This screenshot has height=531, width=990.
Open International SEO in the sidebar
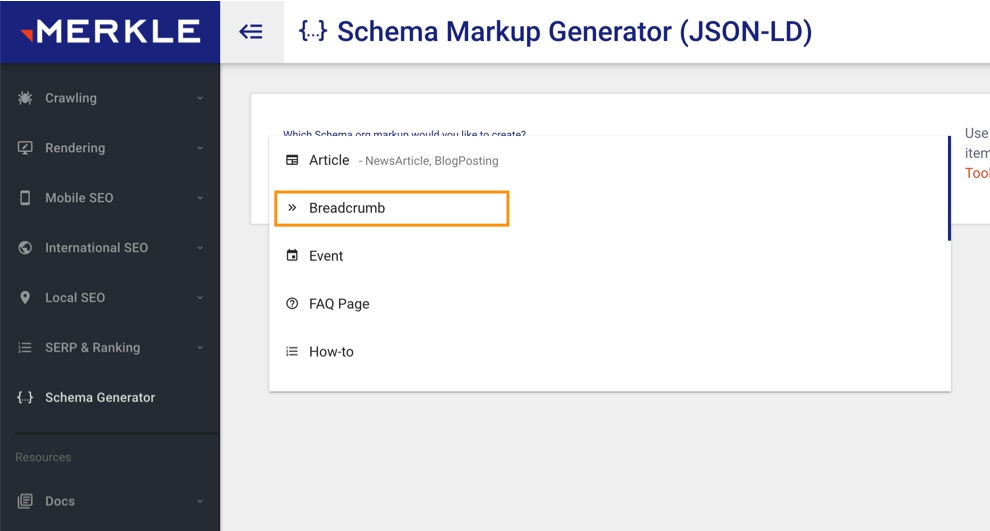click(x=110, y=248)
